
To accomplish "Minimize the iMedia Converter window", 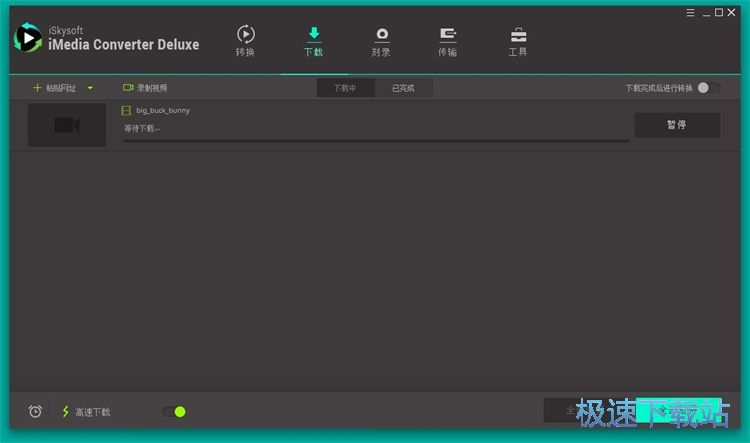I will click(x=706, y=13).
